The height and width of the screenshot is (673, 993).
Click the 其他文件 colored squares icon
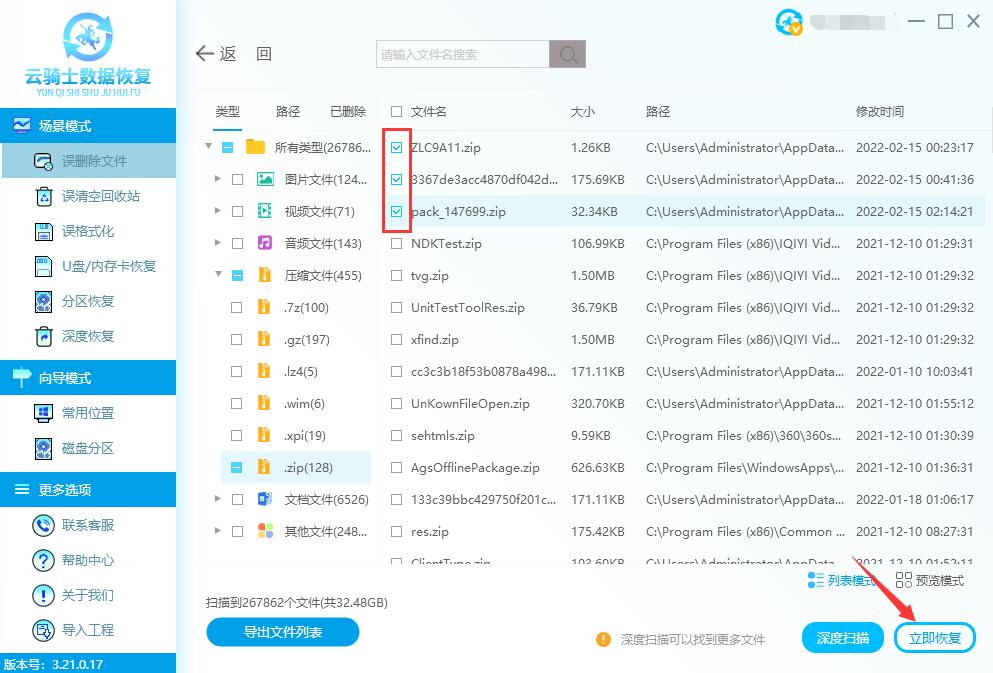click(x=265, y=531)
